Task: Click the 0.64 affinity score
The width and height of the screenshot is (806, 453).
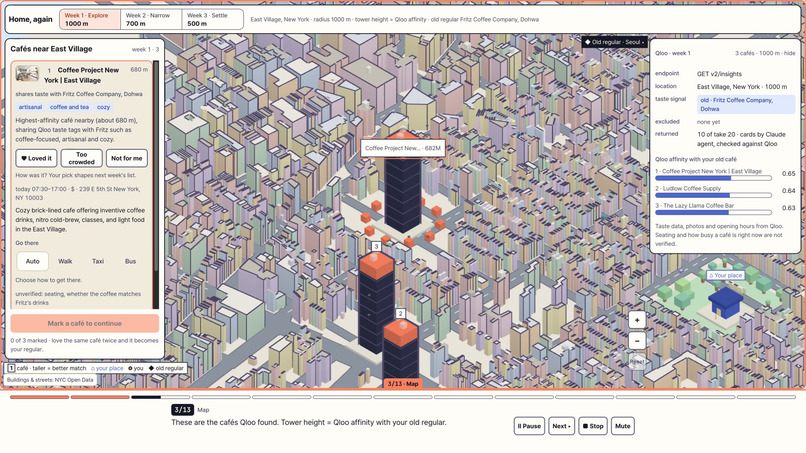Action: (789, 191)
